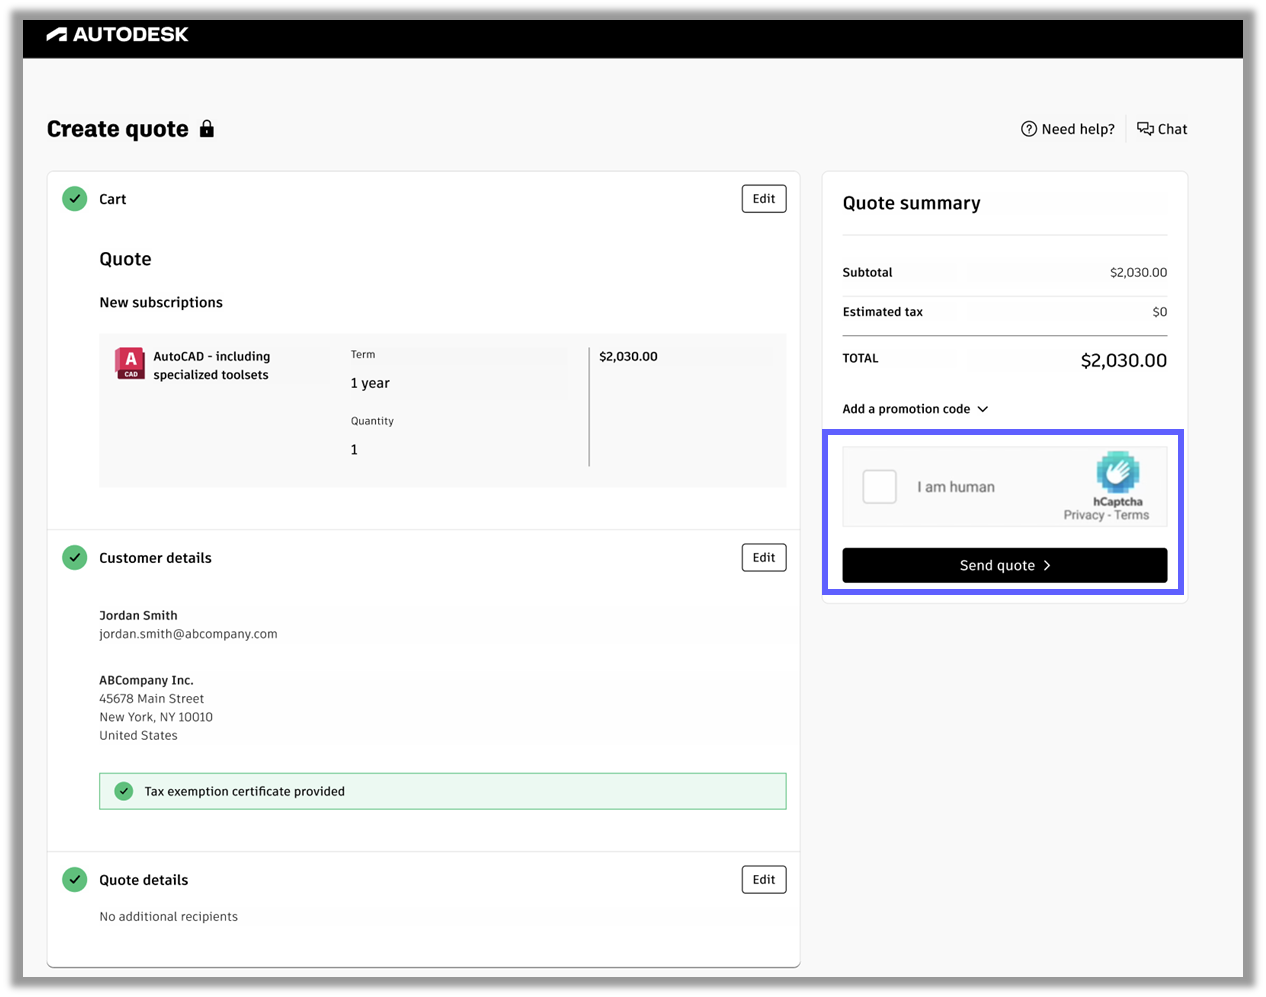Click the ABCompany Inc. company name

(146, 680)
